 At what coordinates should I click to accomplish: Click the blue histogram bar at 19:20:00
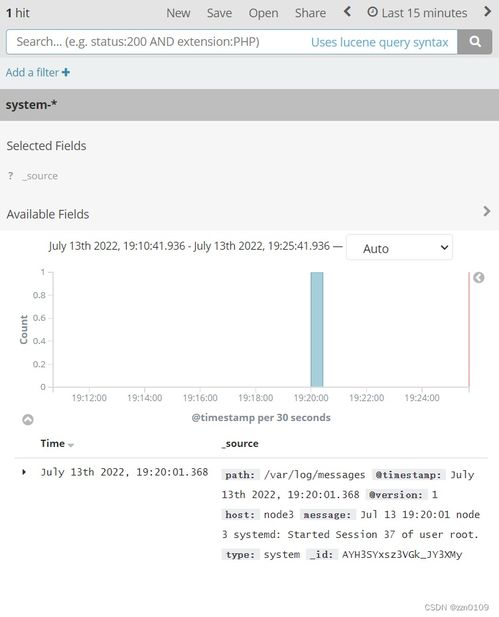coord(317,329)
